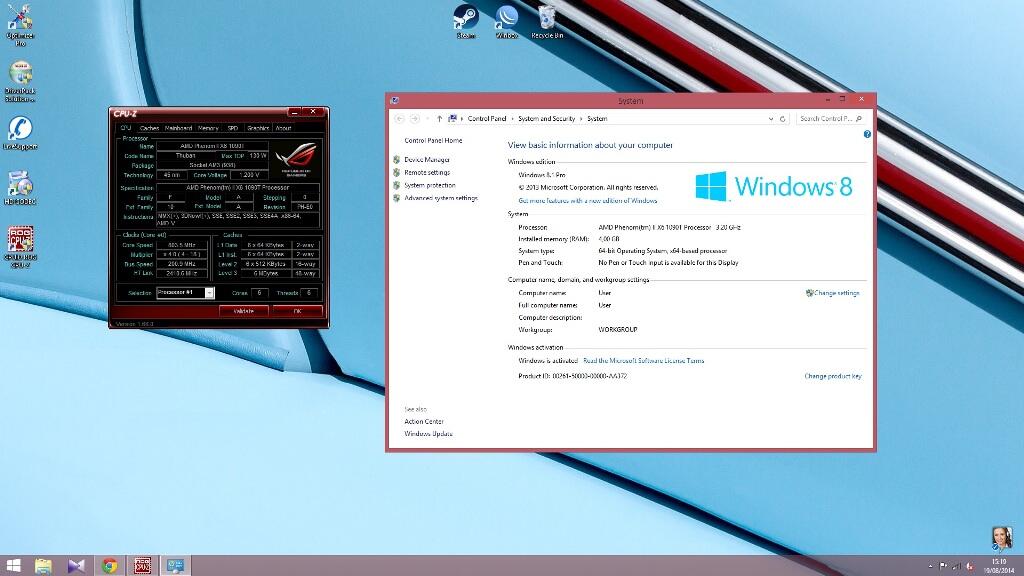Open the Recycle Bin desktop icon
1024x576 pixels.
click(x=547, y=21)
